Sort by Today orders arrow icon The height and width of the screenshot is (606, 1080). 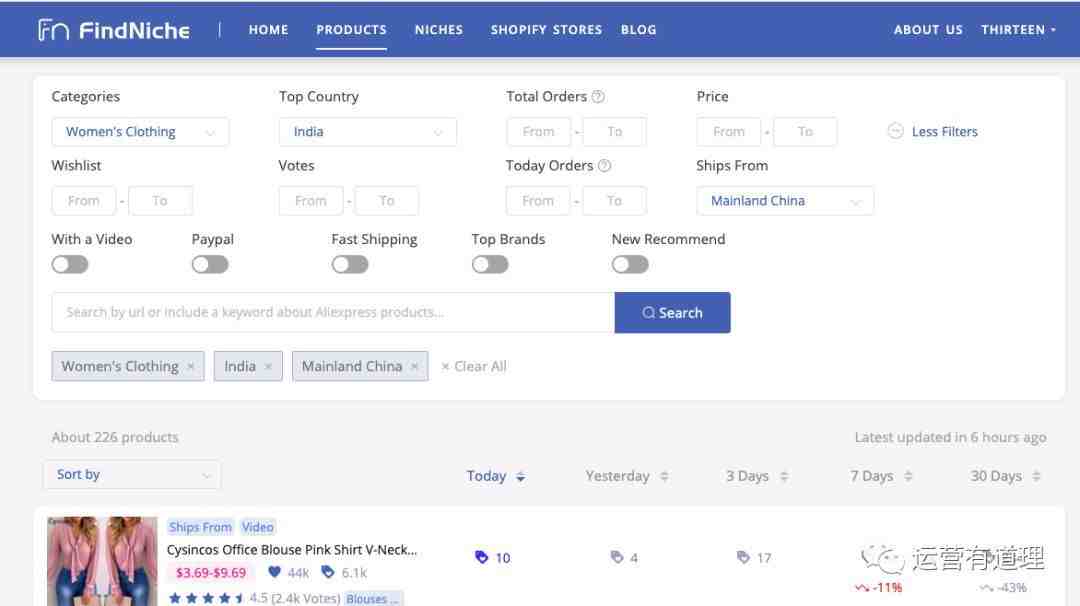521,476
